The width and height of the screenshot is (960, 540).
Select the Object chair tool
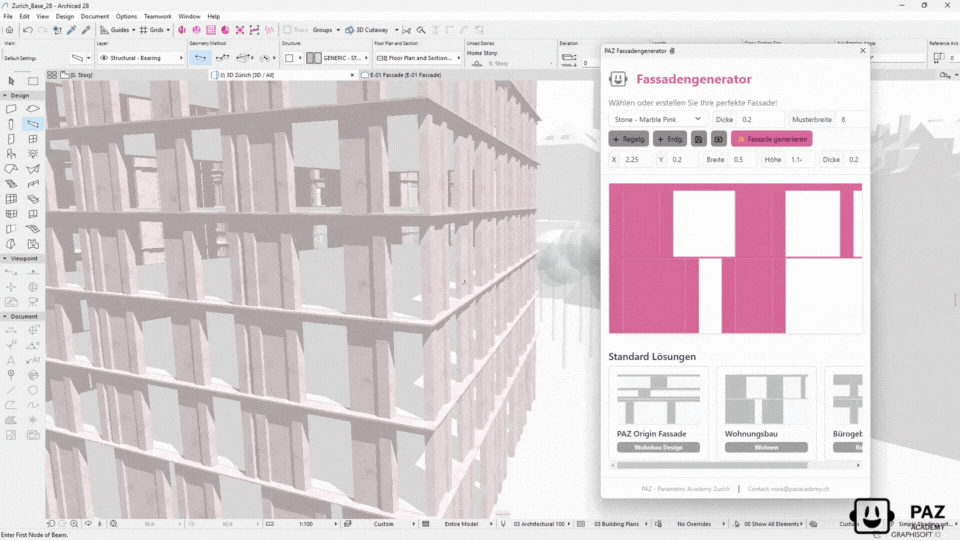11,154
